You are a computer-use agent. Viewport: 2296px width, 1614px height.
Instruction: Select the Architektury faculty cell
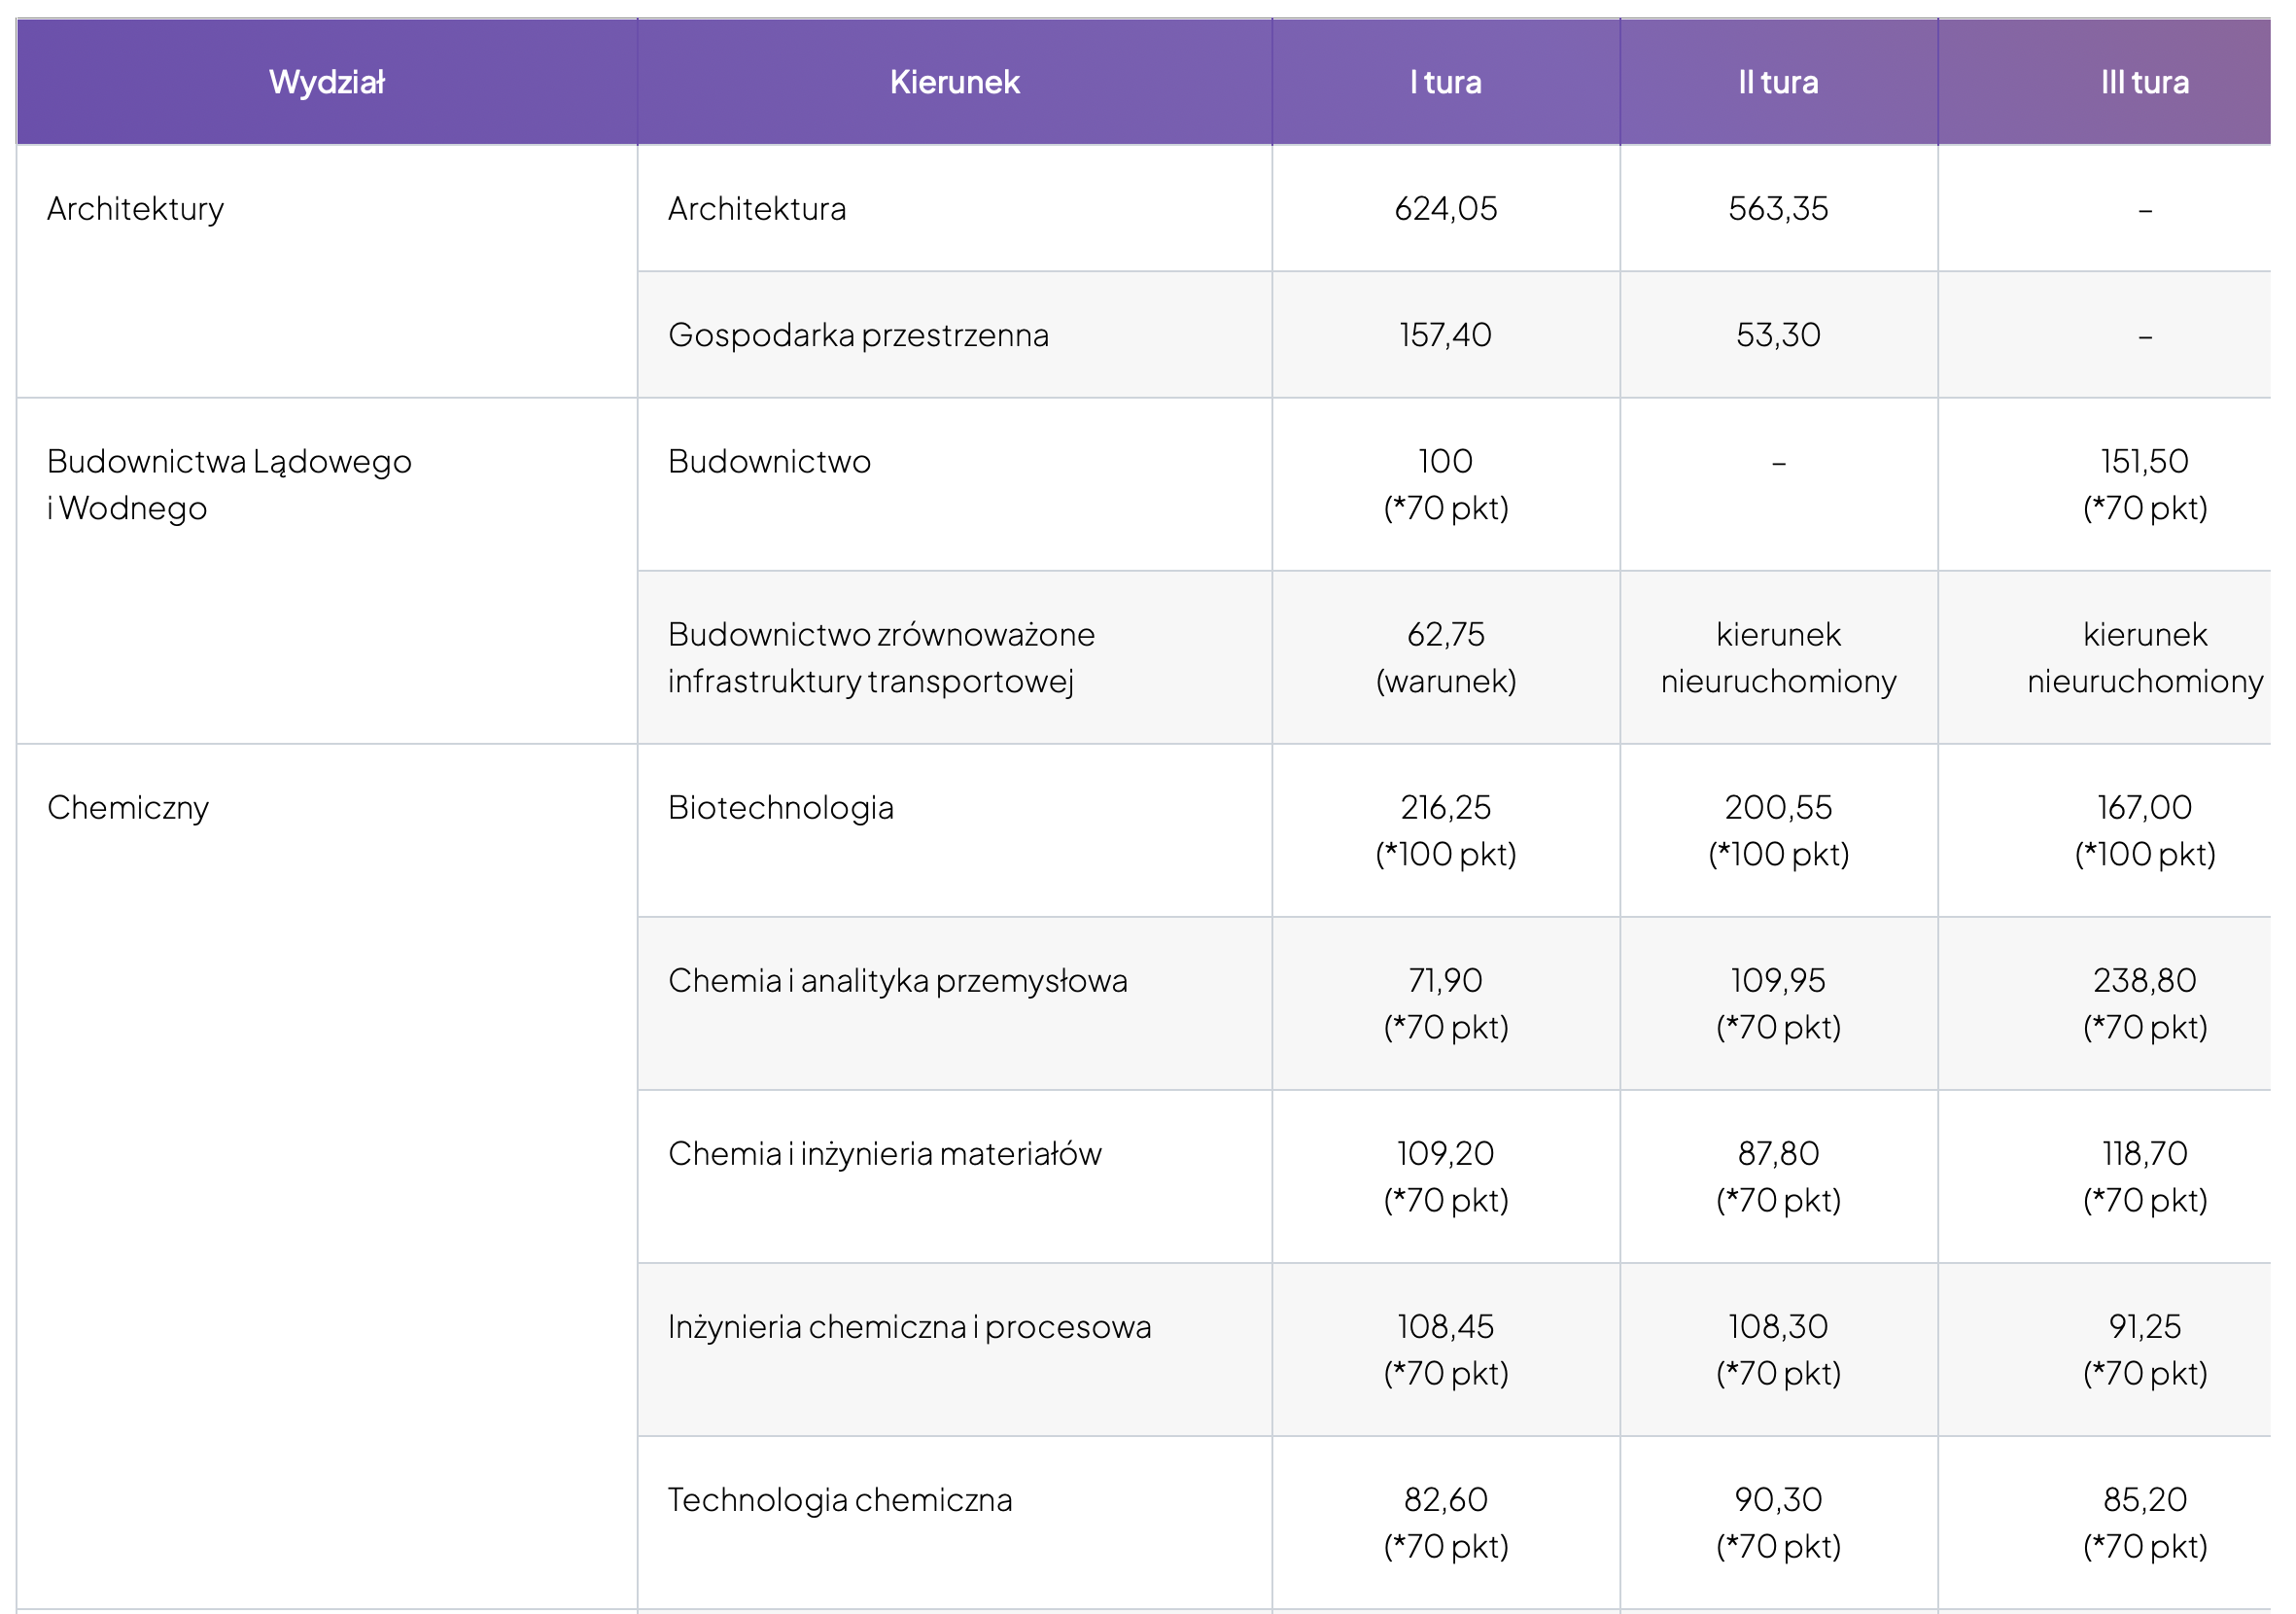click(136, 209)
